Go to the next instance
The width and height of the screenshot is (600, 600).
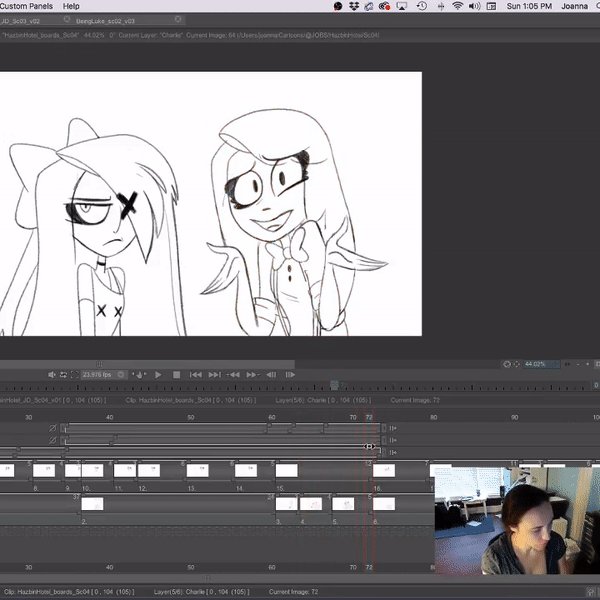coord(252,375)
